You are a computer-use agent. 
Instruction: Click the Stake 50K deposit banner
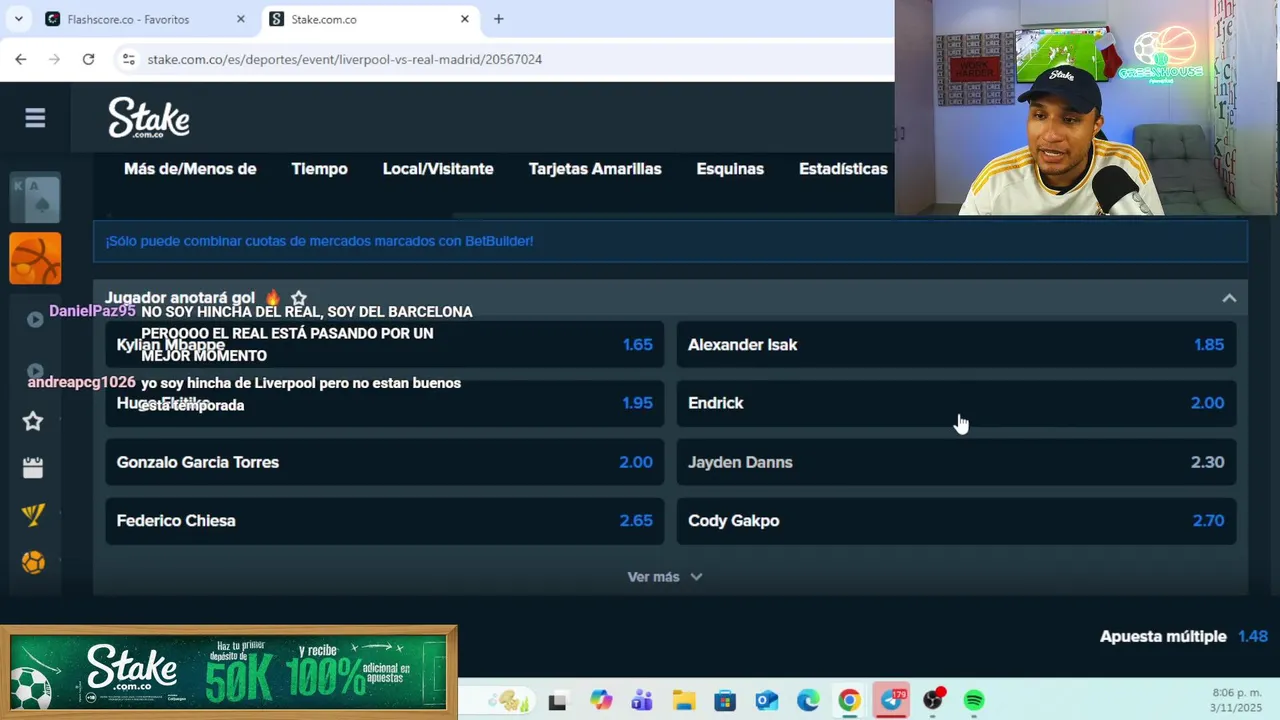coord(229,672)
